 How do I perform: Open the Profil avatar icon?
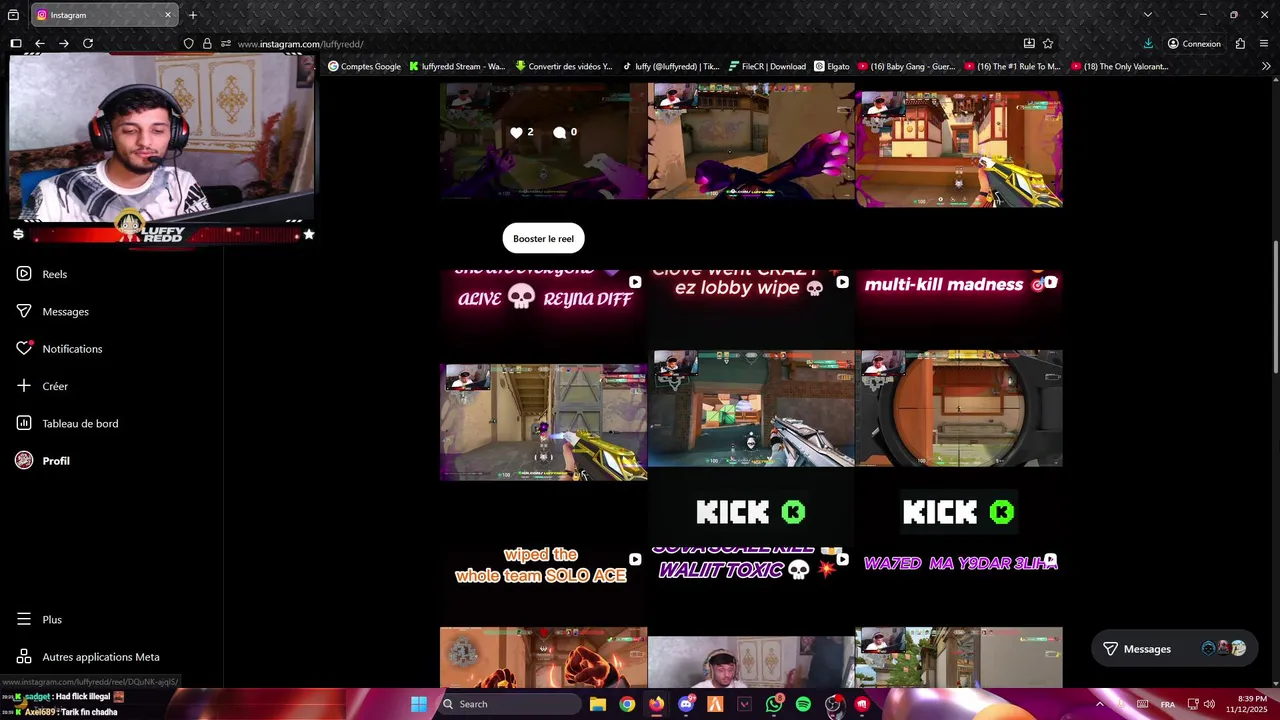click(24, 460)
